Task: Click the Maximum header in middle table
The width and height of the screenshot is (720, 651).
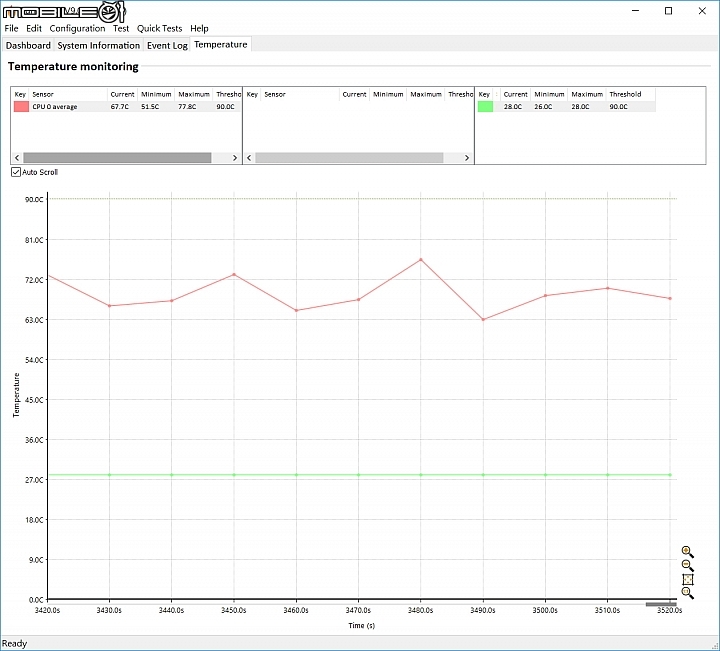Action: (x=426, y=94)
